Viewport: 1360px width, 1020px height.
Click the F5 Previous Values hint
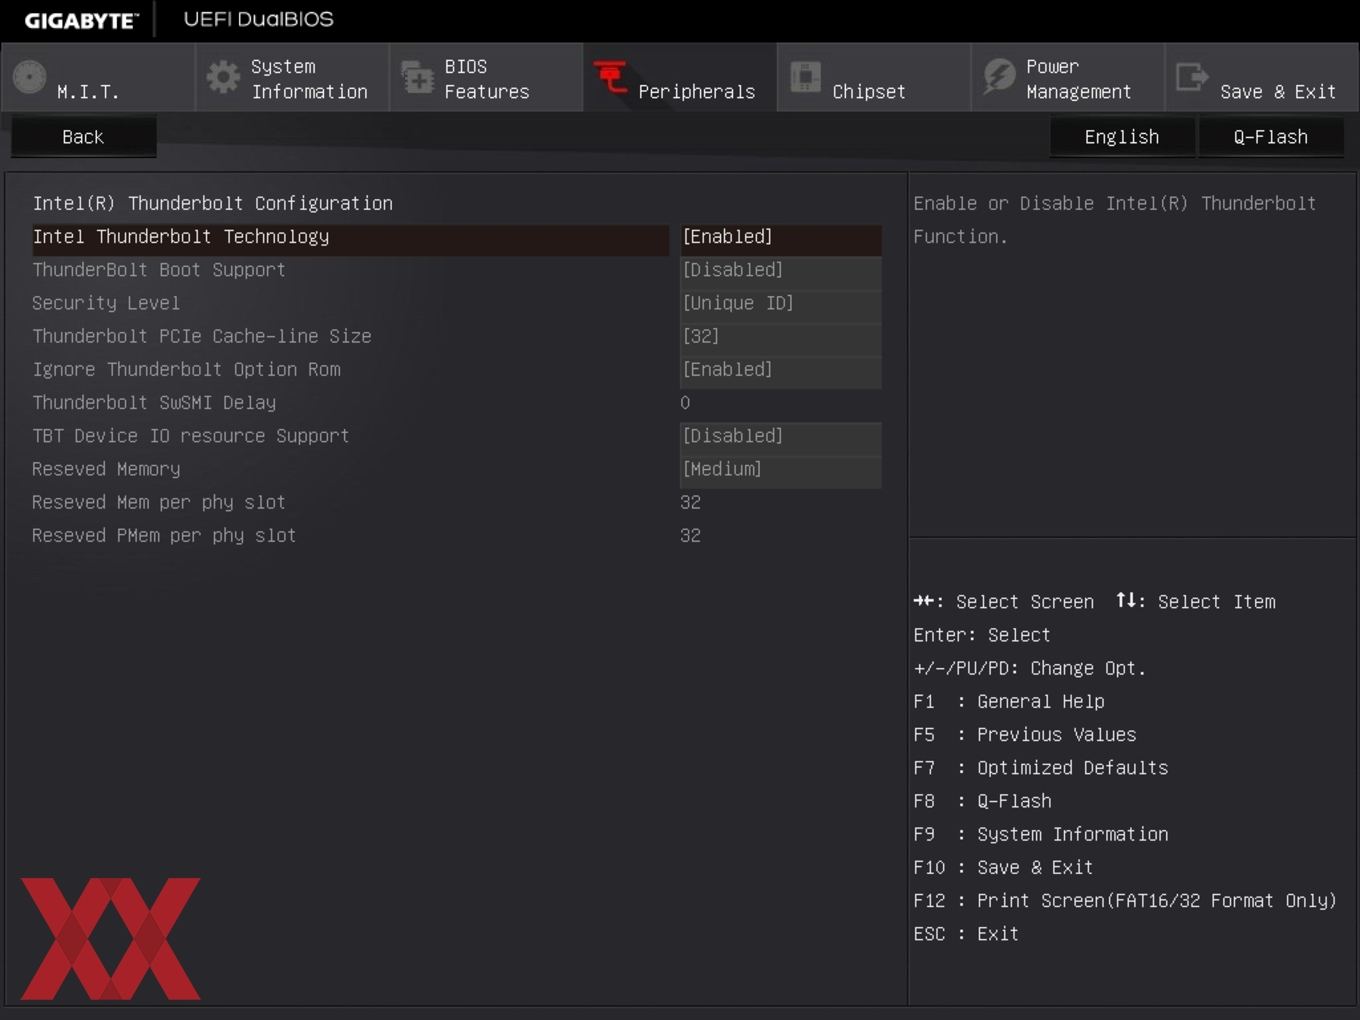pyautogui.click(x=1025, y=735)
